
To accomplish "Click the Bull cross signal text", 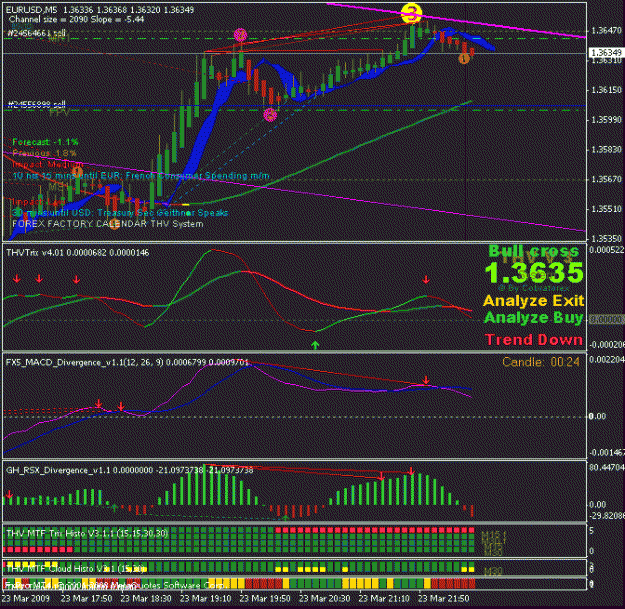I will point(533,251).
